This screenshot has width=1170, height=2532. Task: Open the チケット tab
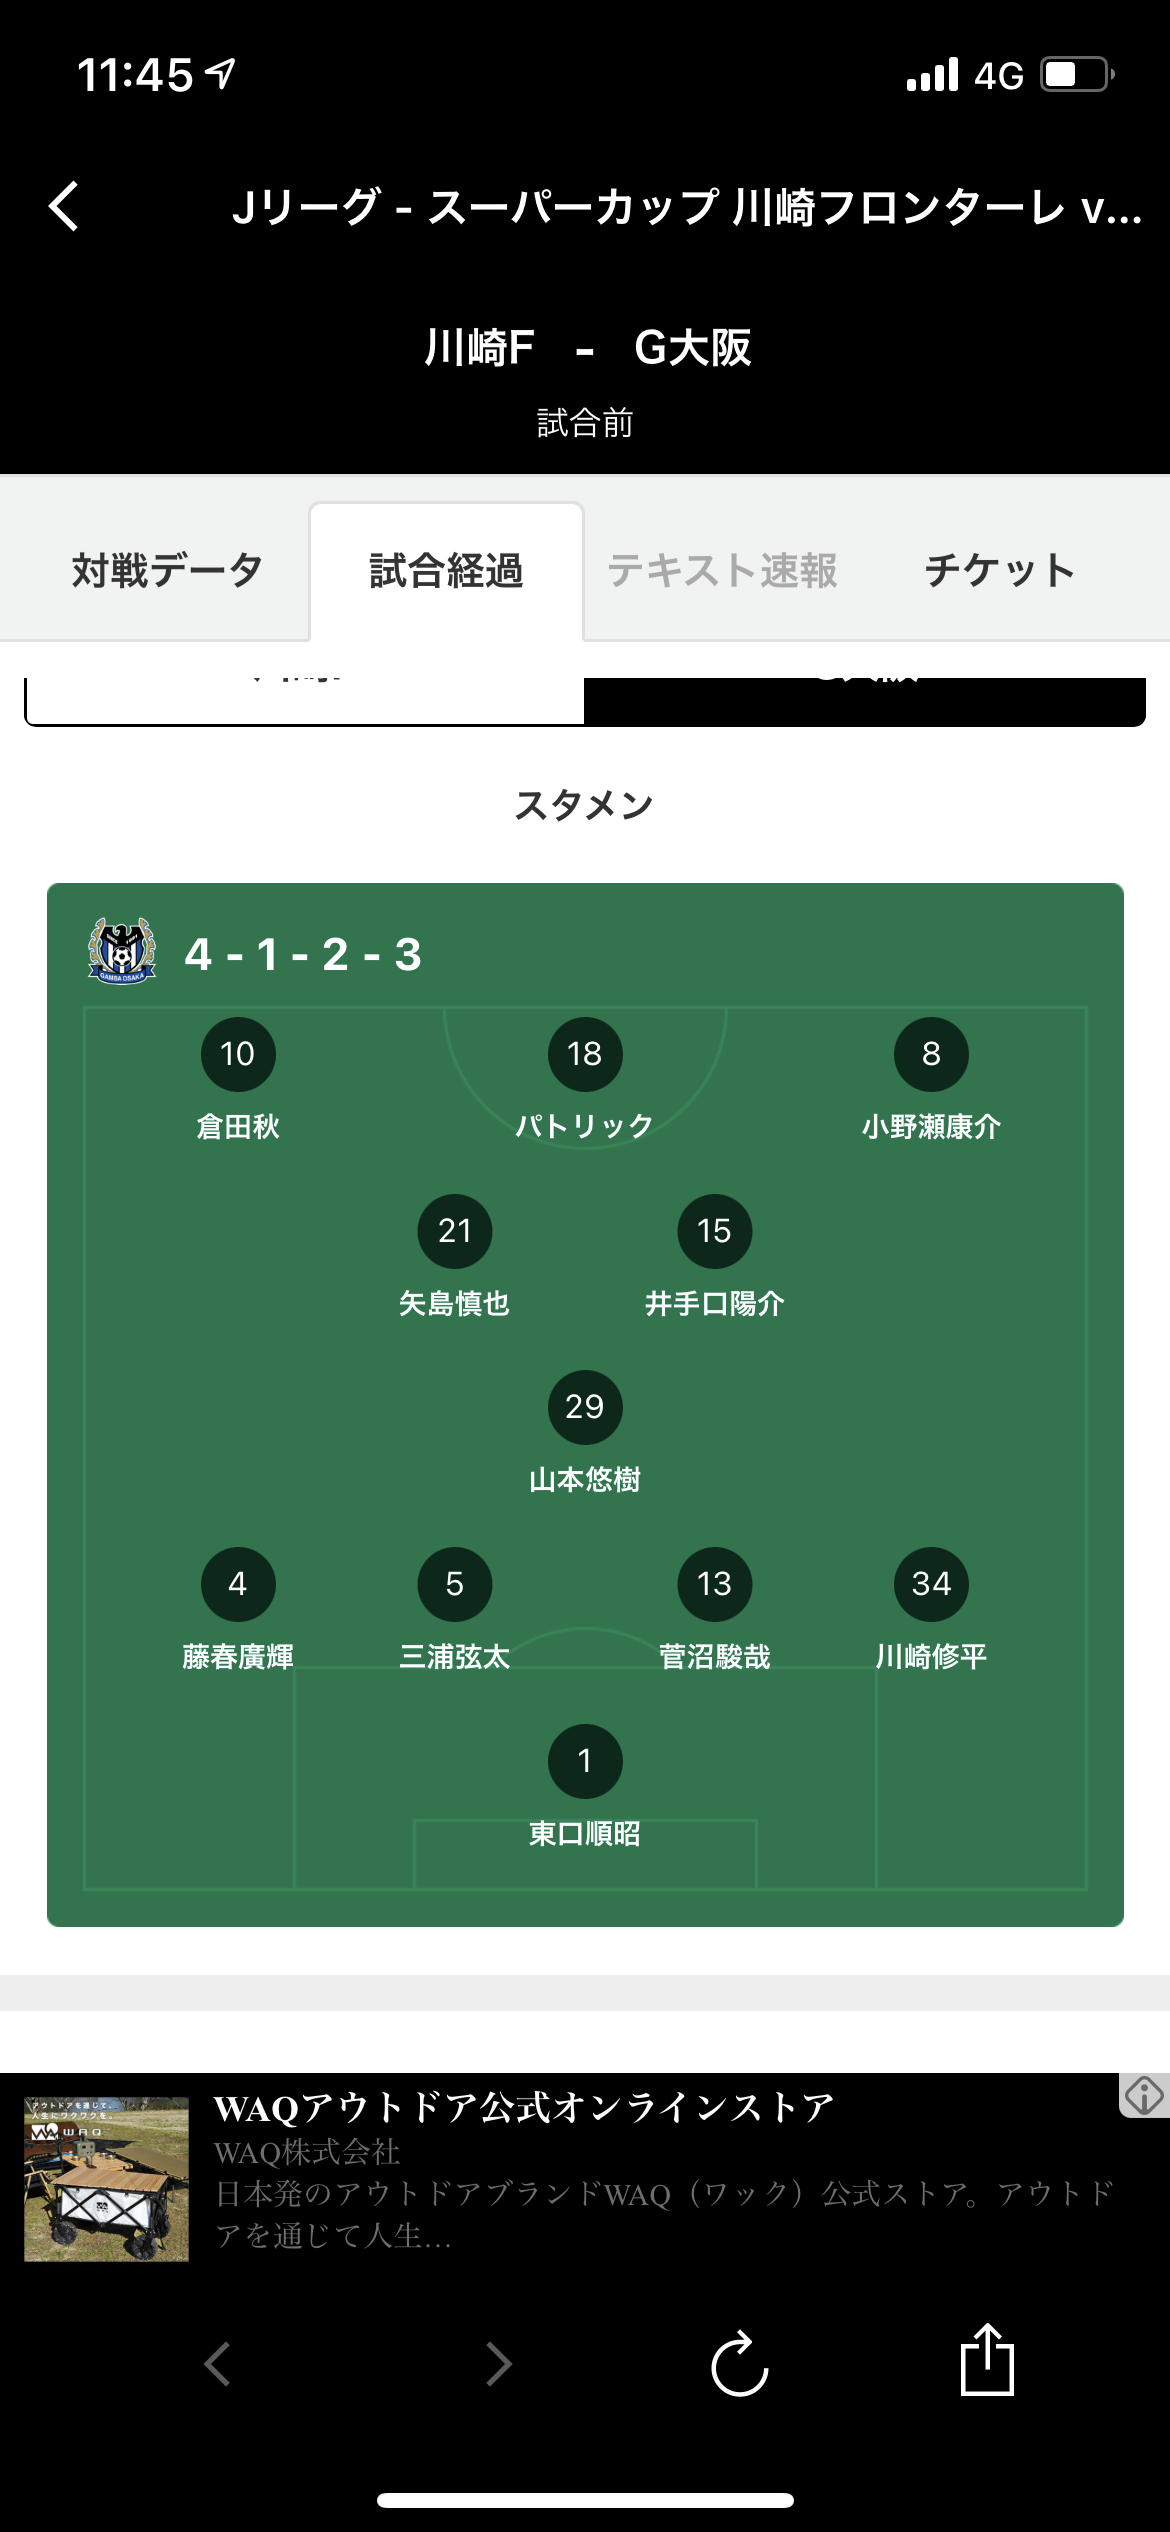[1000, 570]
